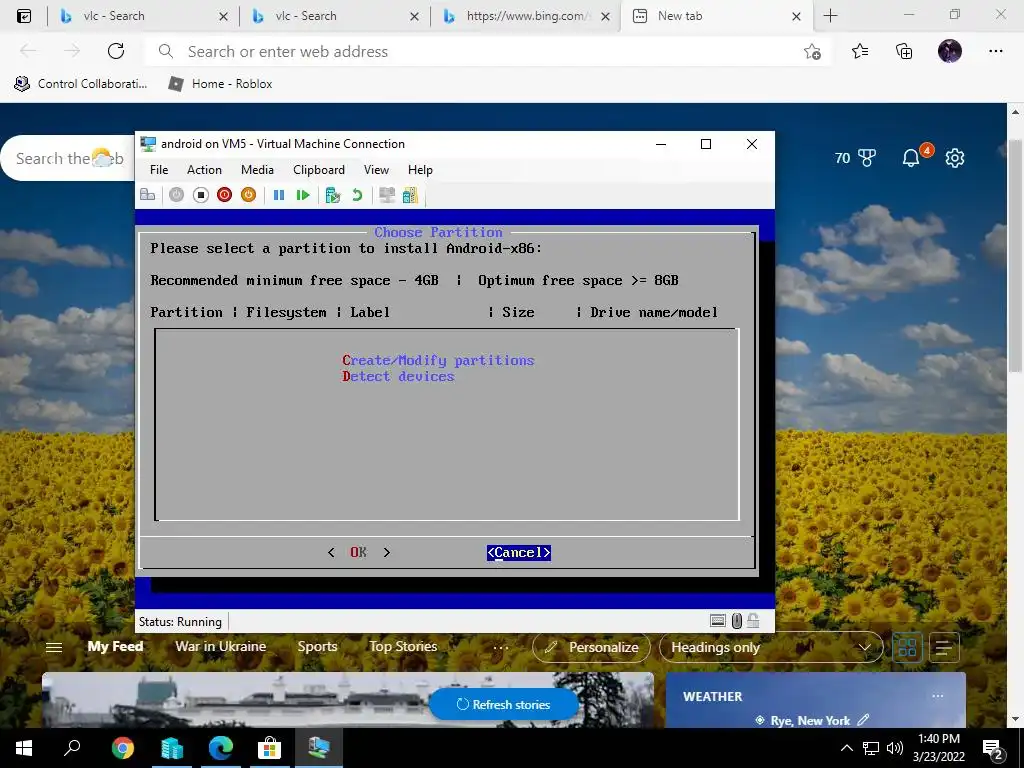This screenshot has height=768, width=1024.
Task: Click the greyed-out Enhanced Session icon
Action: (x=387, y=195)
